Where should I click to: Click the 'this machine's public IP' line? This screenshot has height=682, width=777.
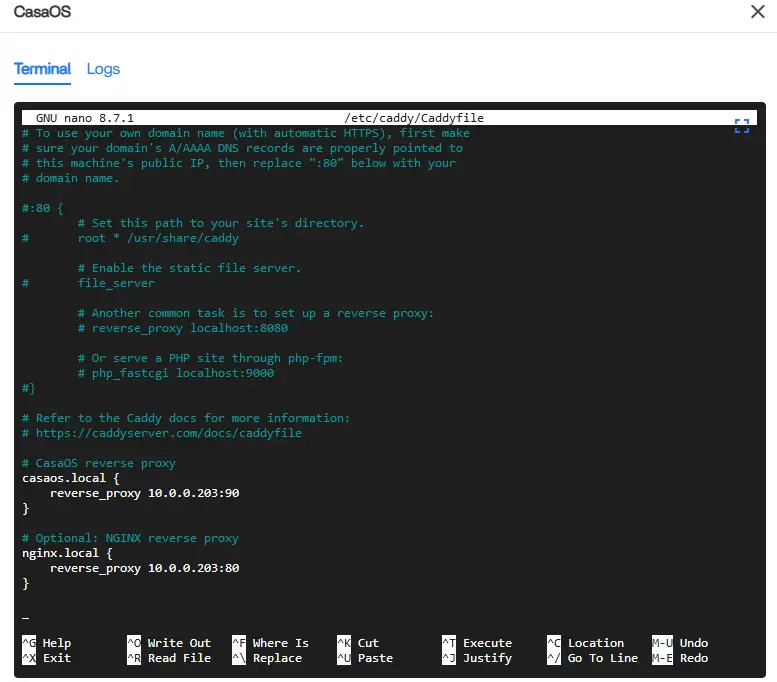(x=239, y=163)
